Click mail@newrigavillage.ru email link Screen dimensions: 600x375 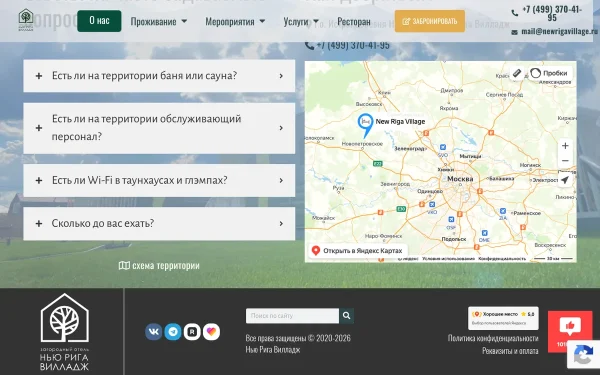click(559, 31)
